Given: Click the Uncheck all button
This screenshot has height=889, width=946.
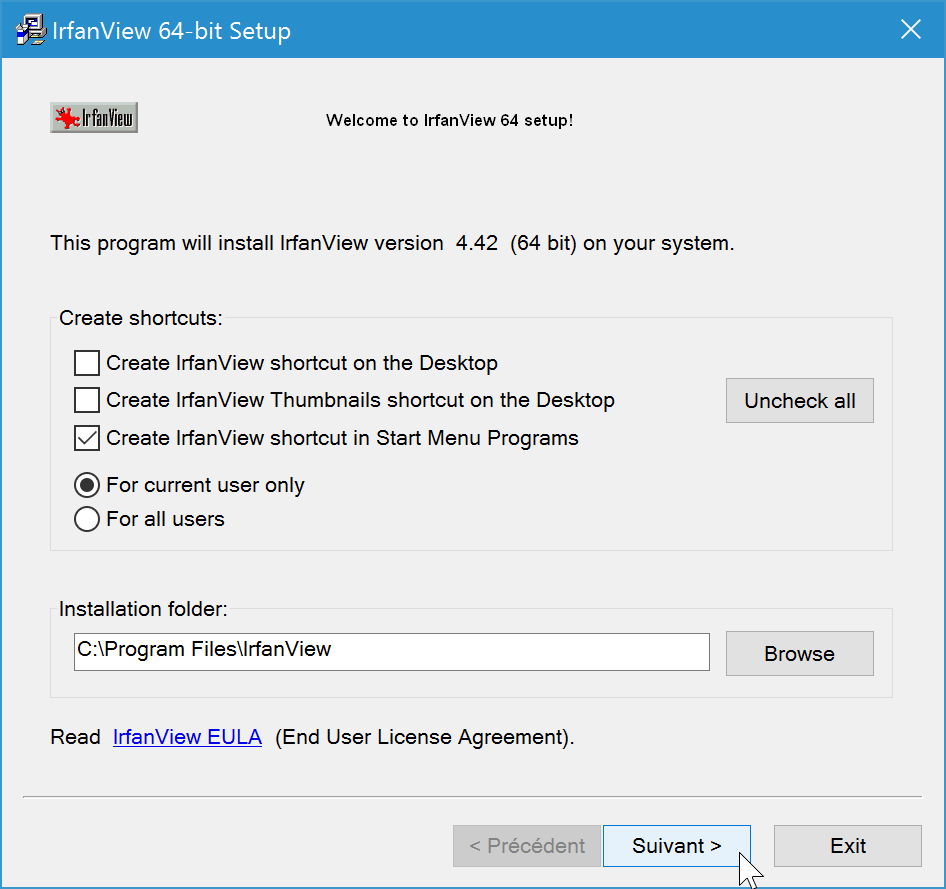Looking at the screenshot, I should coord(799,400).
